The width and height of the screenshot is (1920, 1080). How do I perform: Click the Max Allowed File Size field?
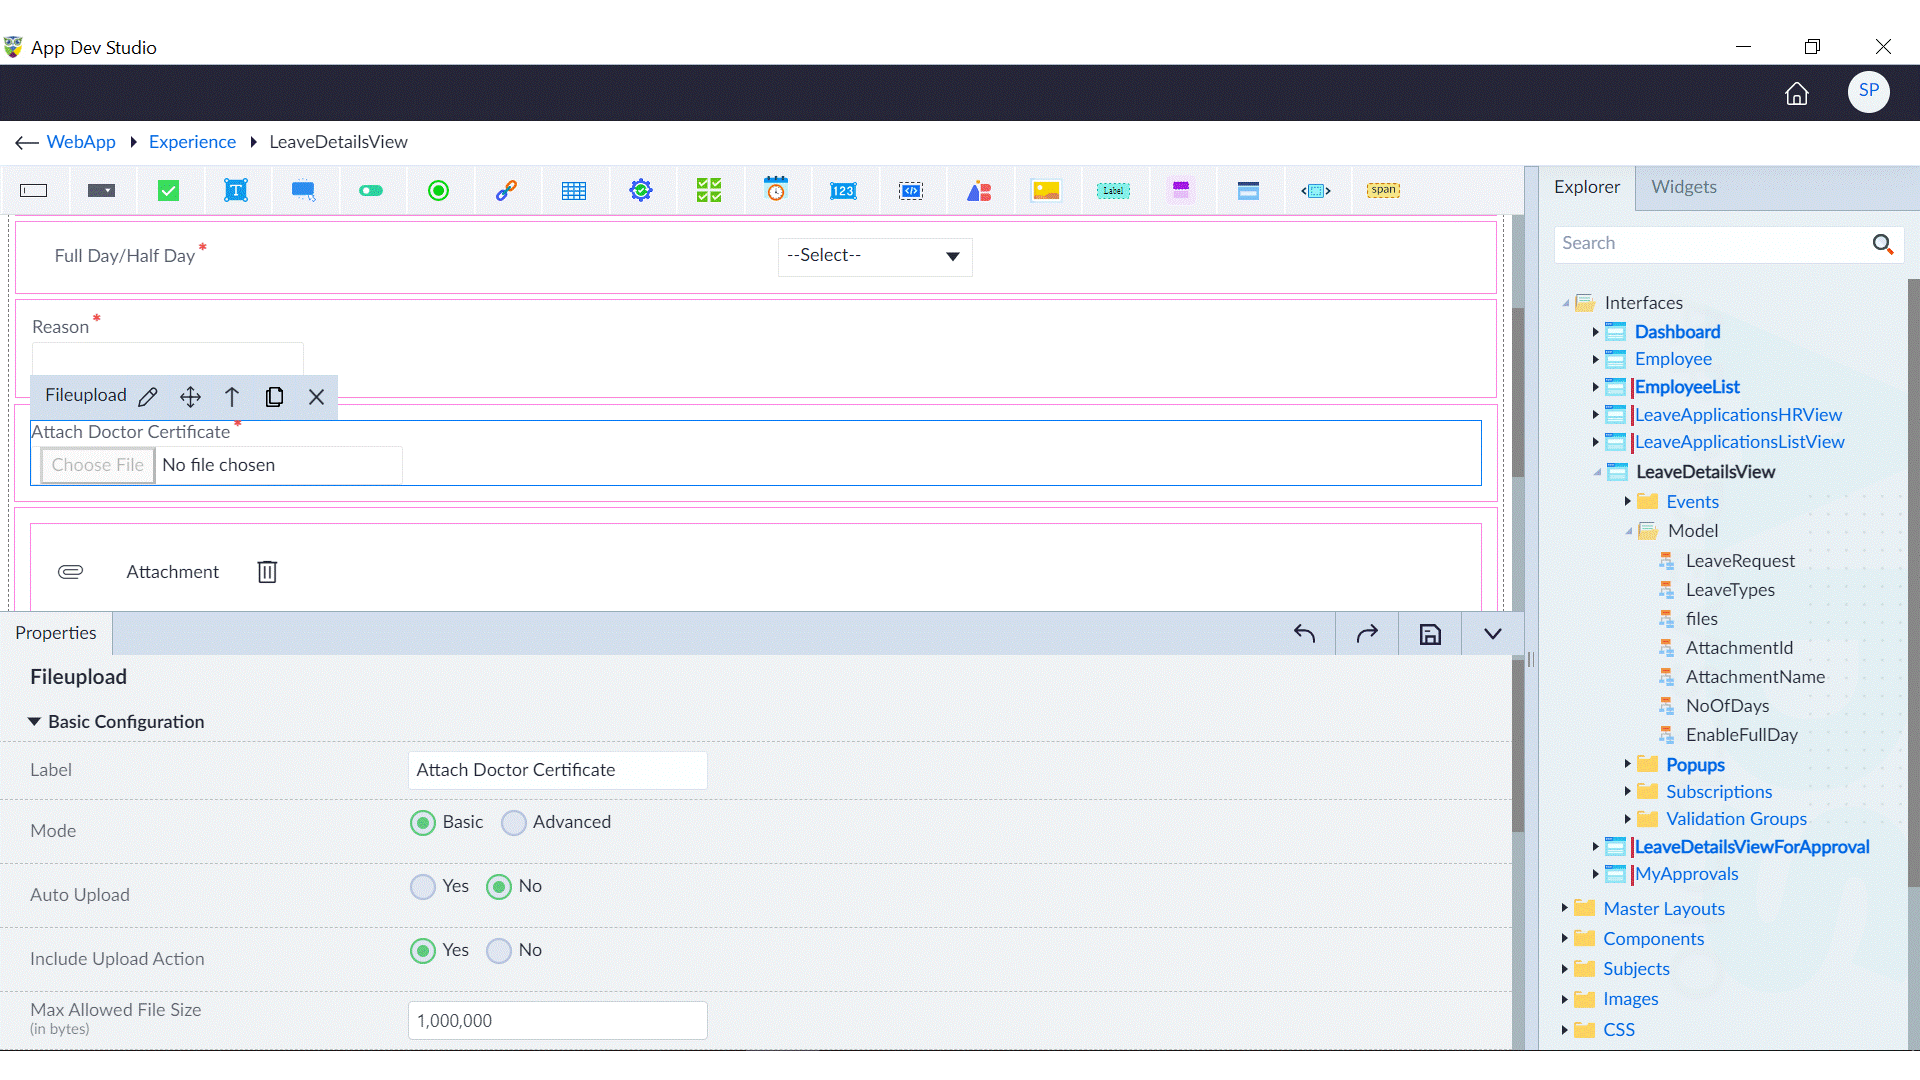pyautogui.click(x=557, y=1021)
